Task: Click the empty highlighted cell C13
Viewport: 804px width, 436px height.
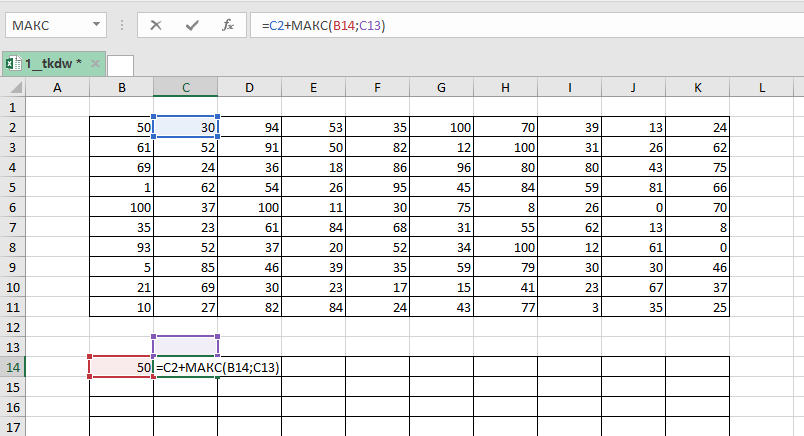Action: (x=185, y=346)
